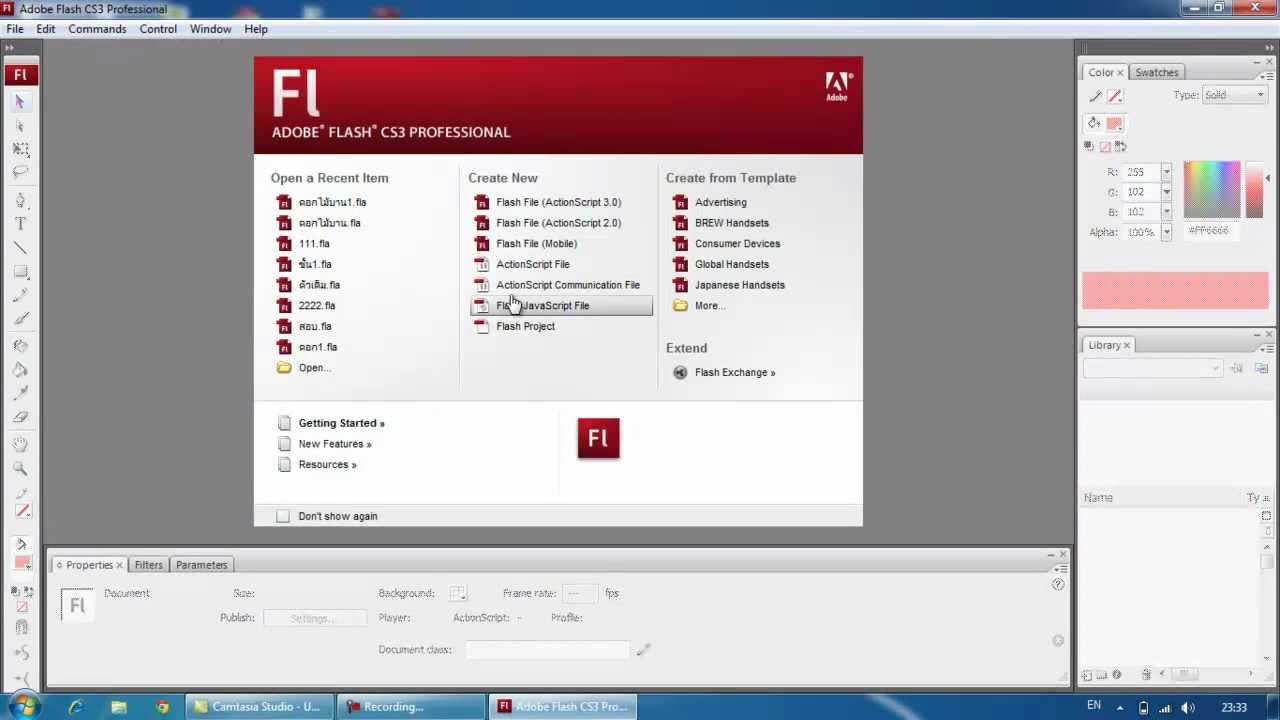Open the Alpha value dropdown arrow
Viewport: 1280px width, 720px height.
point(1166,232)
